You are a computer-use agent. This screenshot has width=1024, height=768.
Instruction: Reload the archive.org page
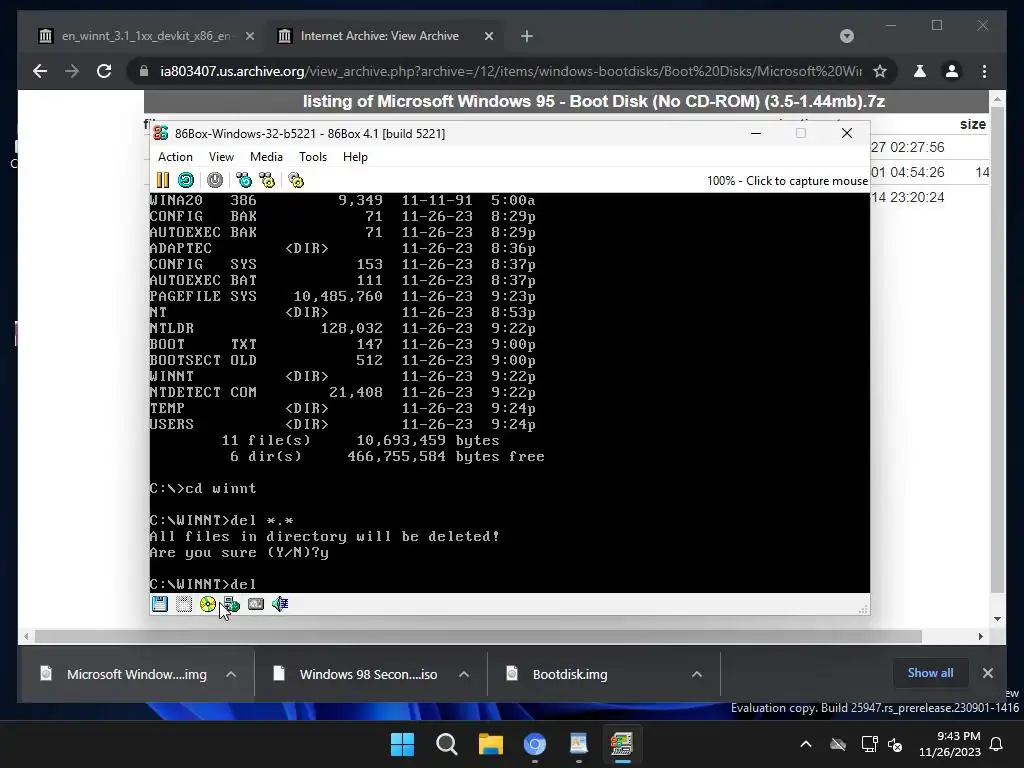tap(104, 71)
